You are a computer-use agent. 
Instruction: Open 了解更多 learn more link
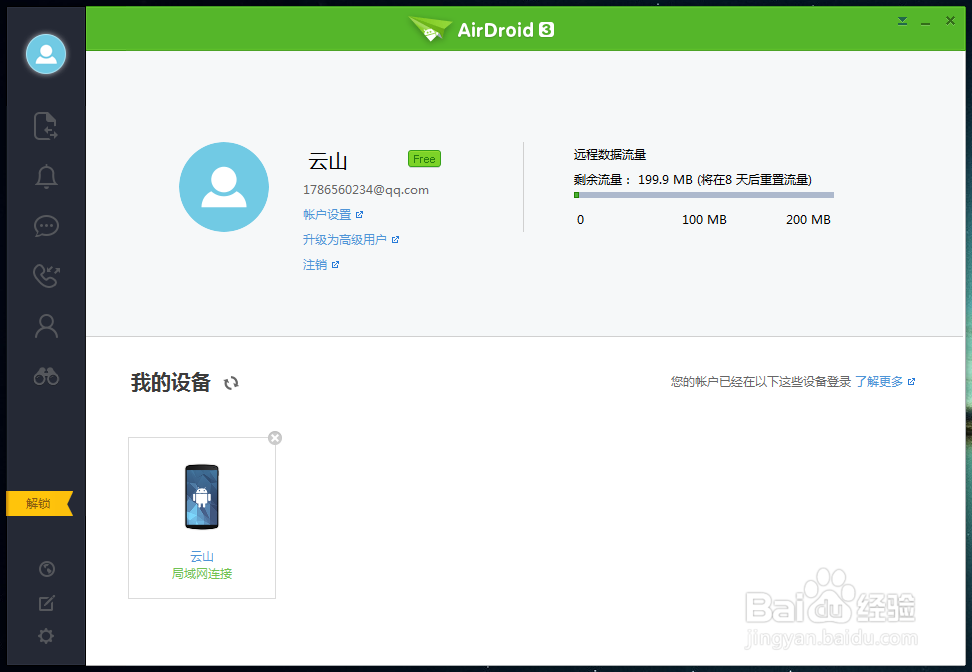pos(885,382)
